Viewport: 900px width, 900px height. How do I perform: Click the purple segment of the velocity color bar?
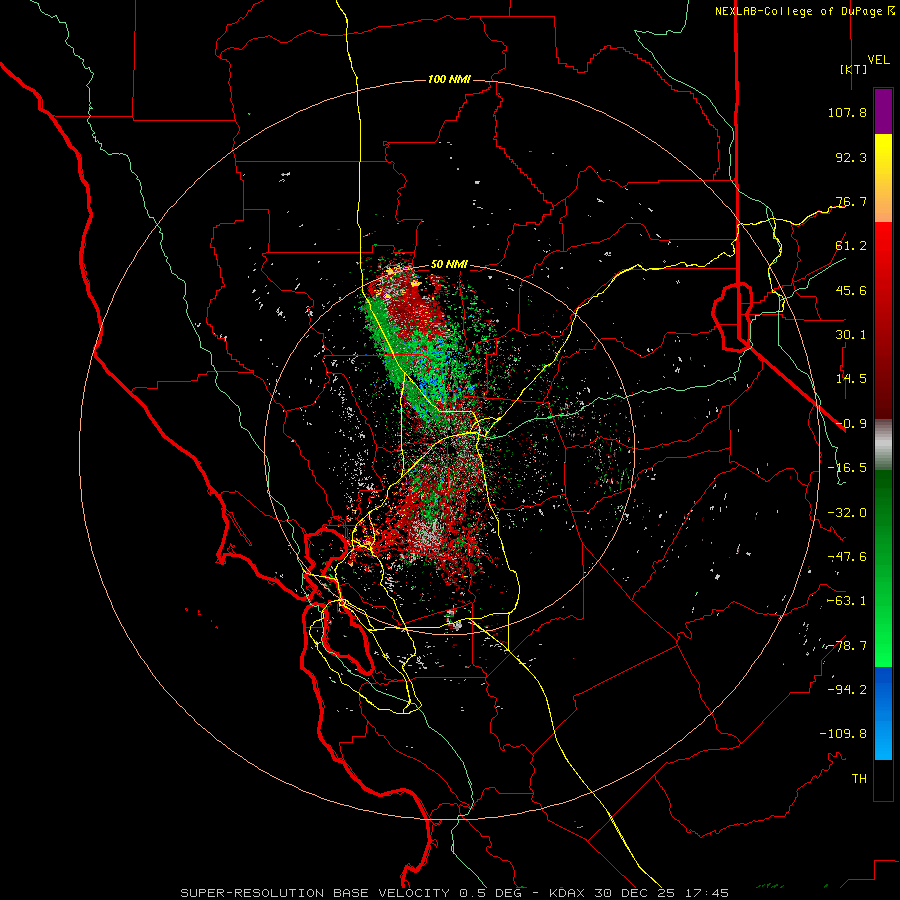[x=883, y=111]
